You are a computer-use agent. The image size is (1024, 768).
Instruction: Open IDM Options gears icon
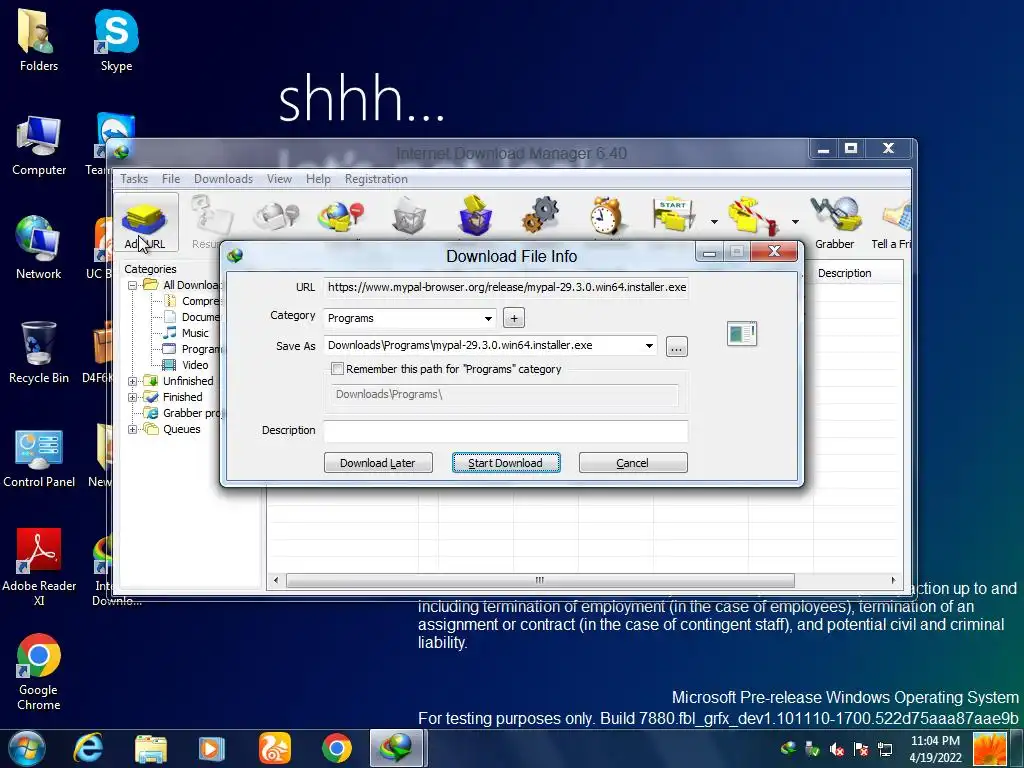[x=540, y=216]
